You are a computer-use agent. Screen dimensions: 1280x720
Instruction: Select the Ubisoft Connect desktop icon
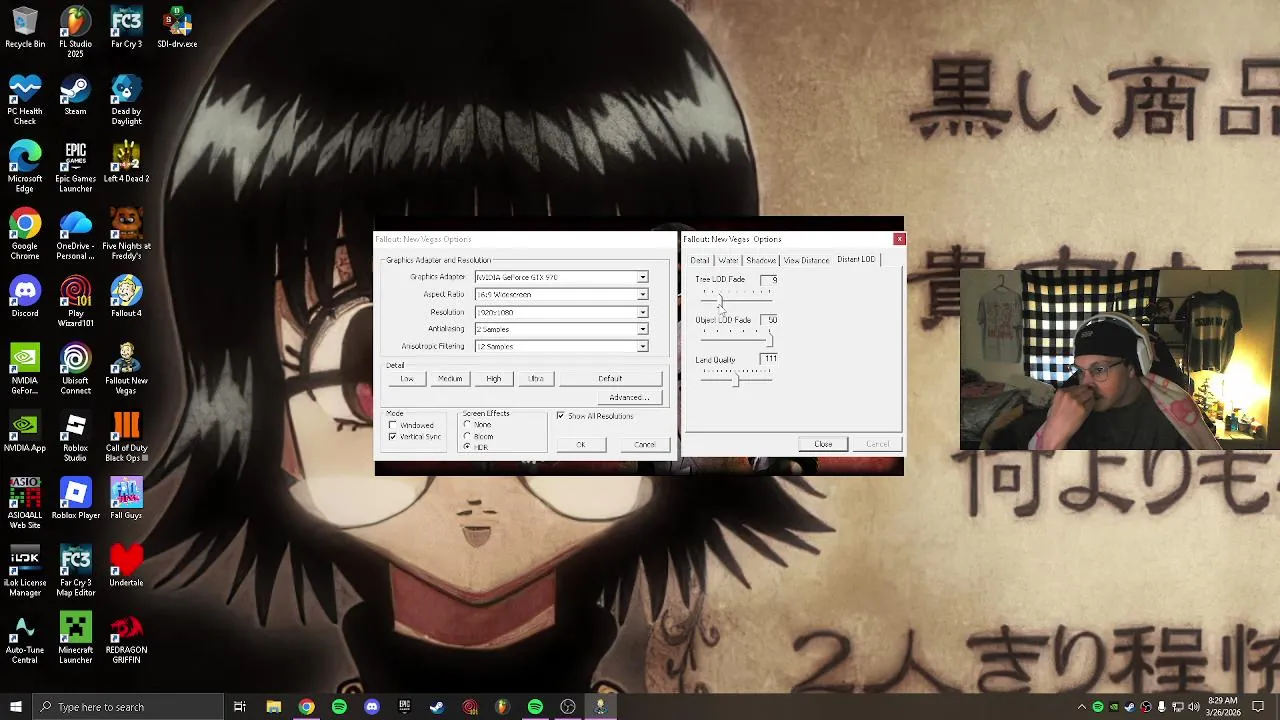(x=75, y=369)
